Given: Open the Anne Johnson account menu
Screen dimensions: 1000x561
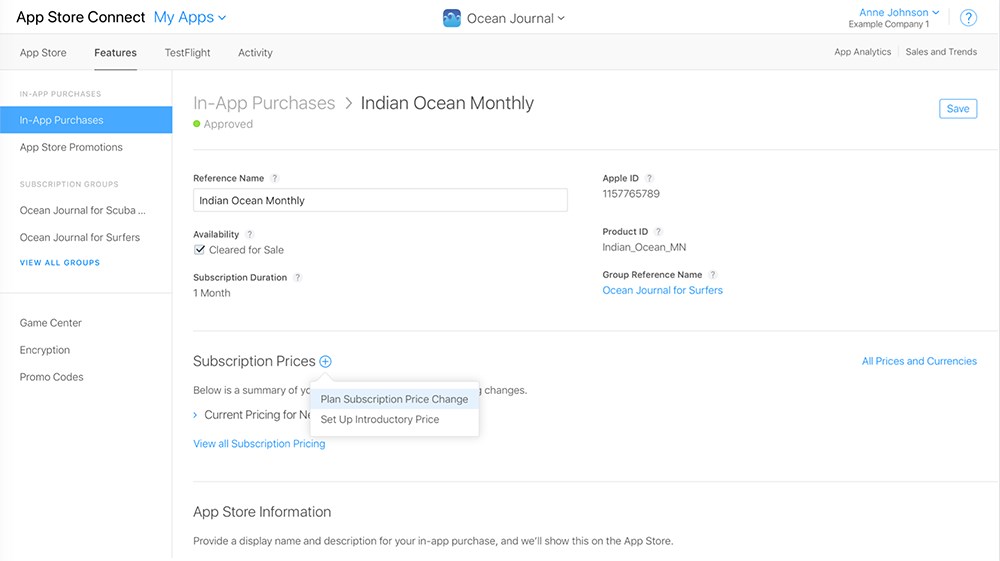Looking at the screenshot, I should [x=899, y=12].
